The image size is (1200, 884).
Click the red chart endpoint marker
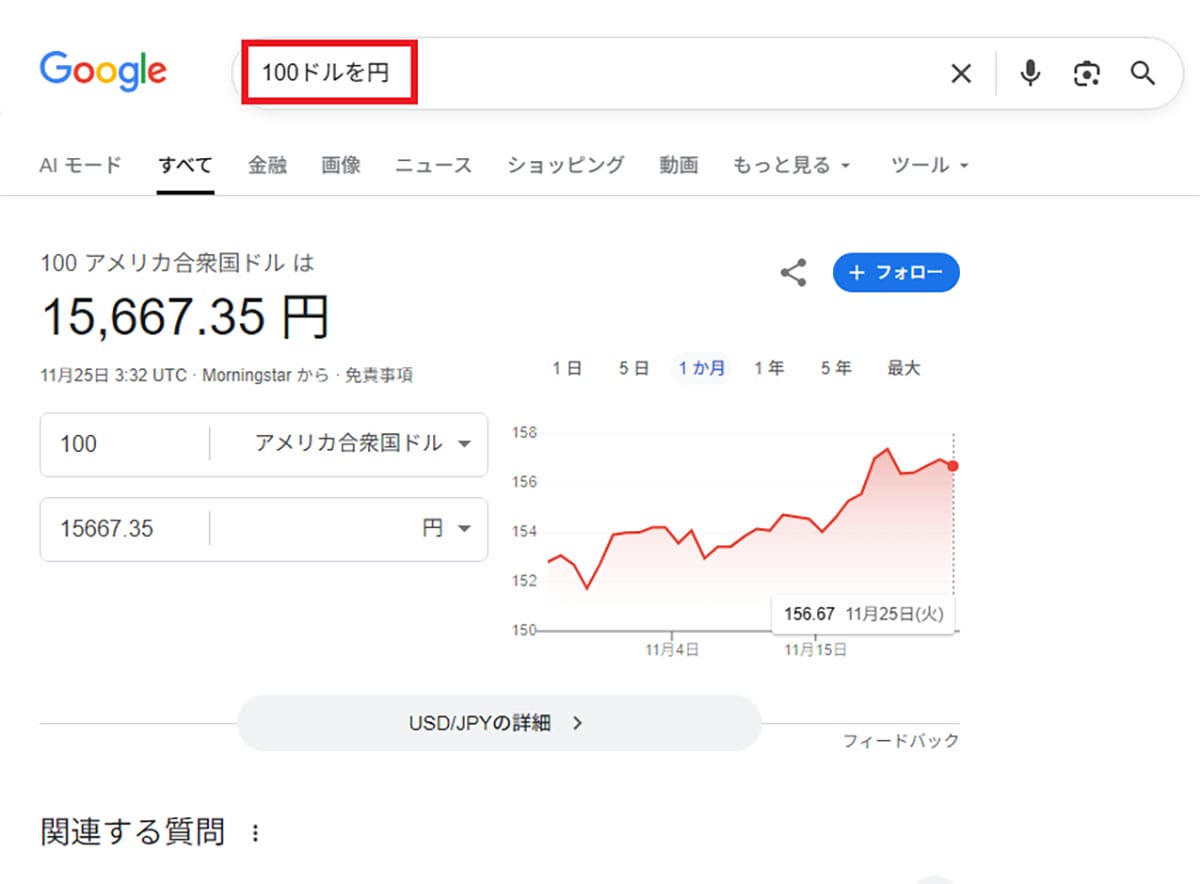[952, 465]
